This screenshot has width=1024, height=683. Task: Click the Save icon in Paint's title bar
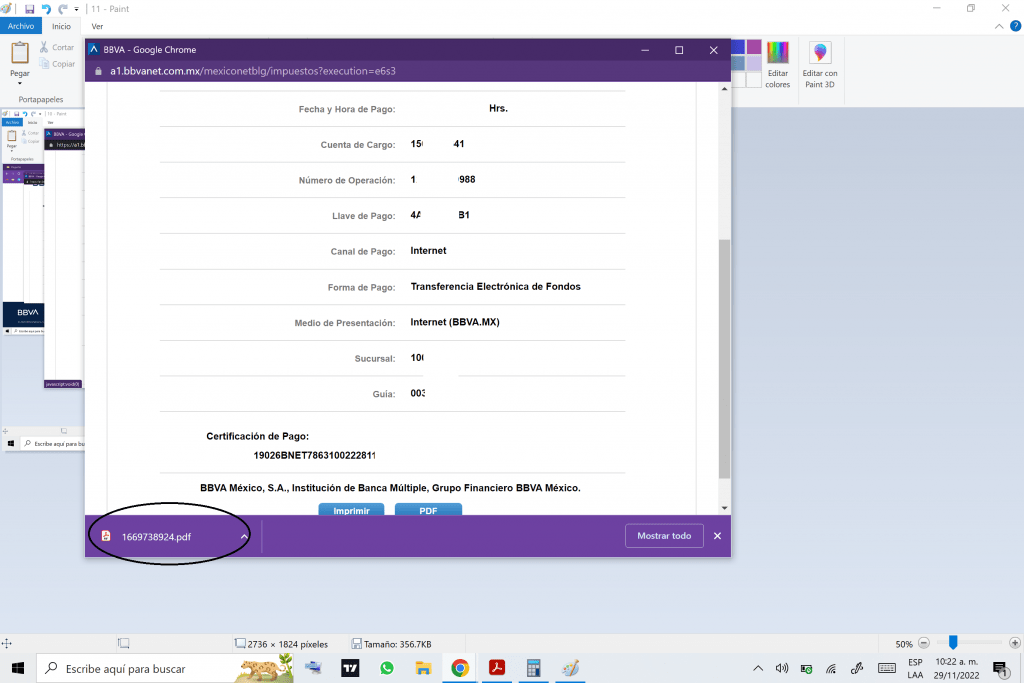[29, 9]
